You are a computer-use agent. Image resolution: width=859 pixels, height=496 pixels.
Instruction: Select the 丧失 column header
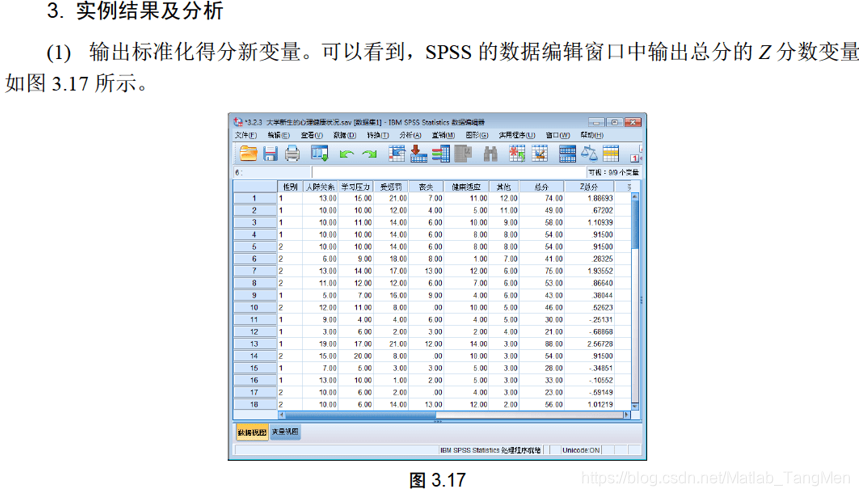coord(426,187)
